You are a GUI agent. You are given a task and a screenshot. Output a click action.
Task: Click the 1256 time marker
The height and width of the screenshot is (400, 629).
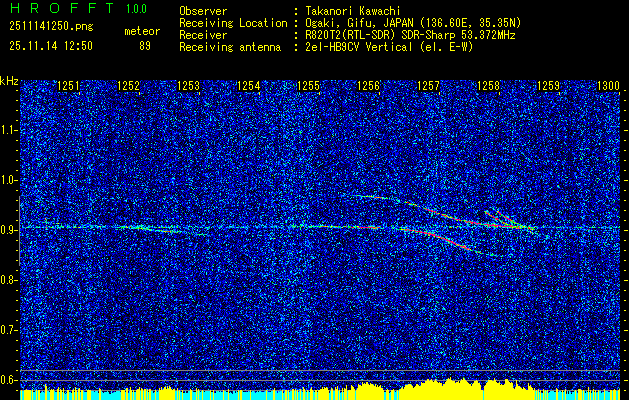tap(368, 85)
